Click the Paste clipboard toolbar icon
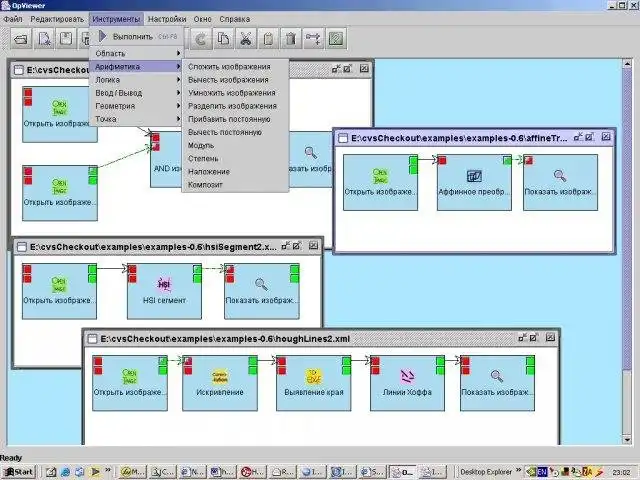640x480 pixels. click(268, 39)
